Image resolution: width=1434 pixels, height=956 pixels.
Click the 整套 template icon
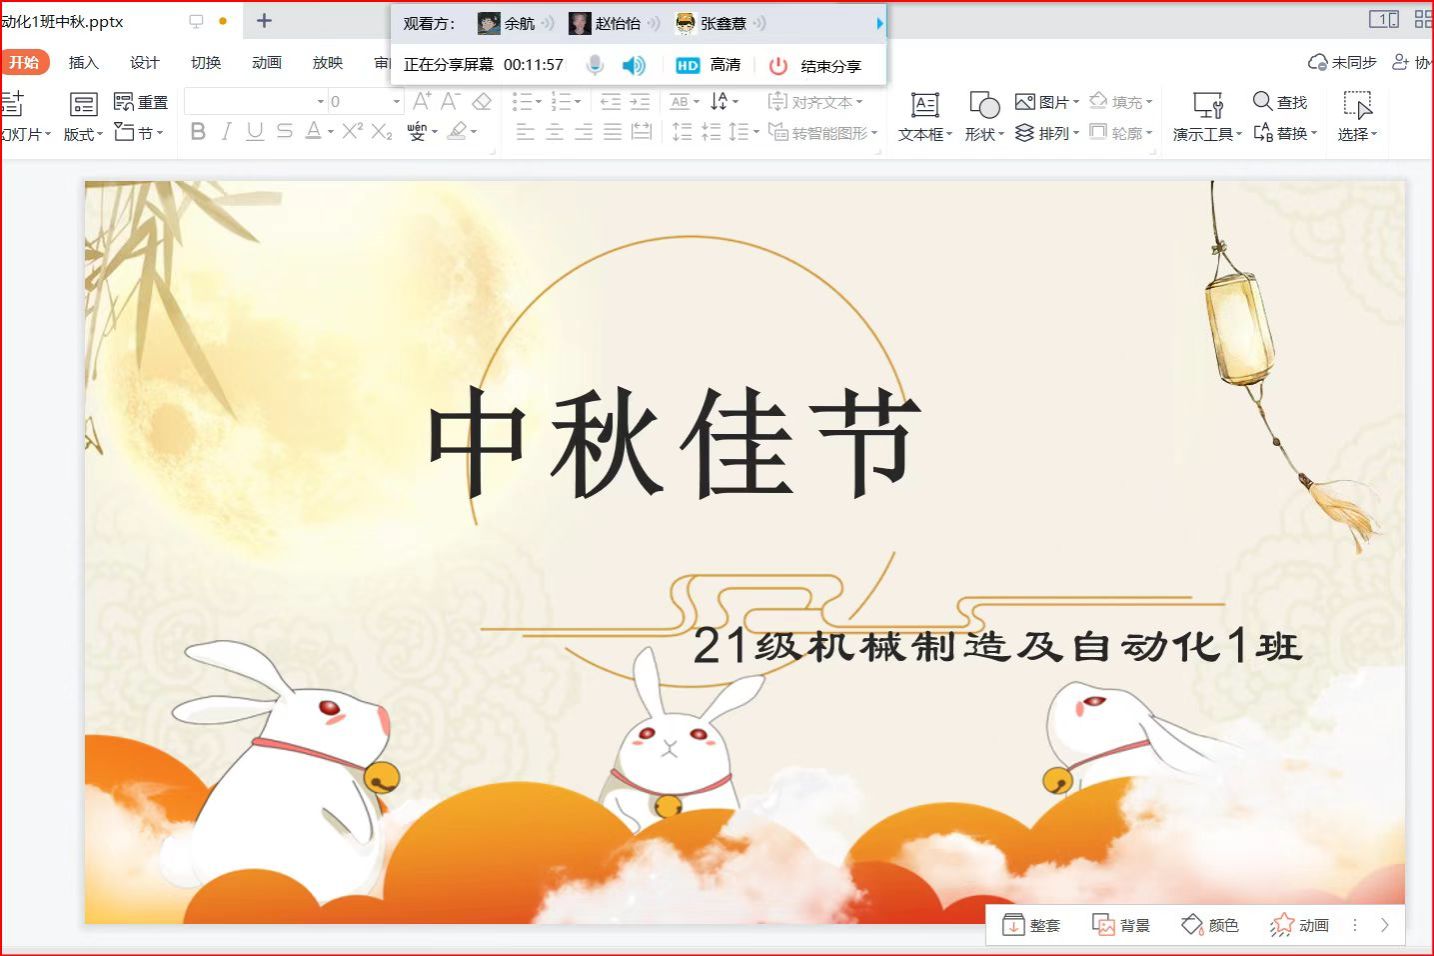[x=1013, y=925]
